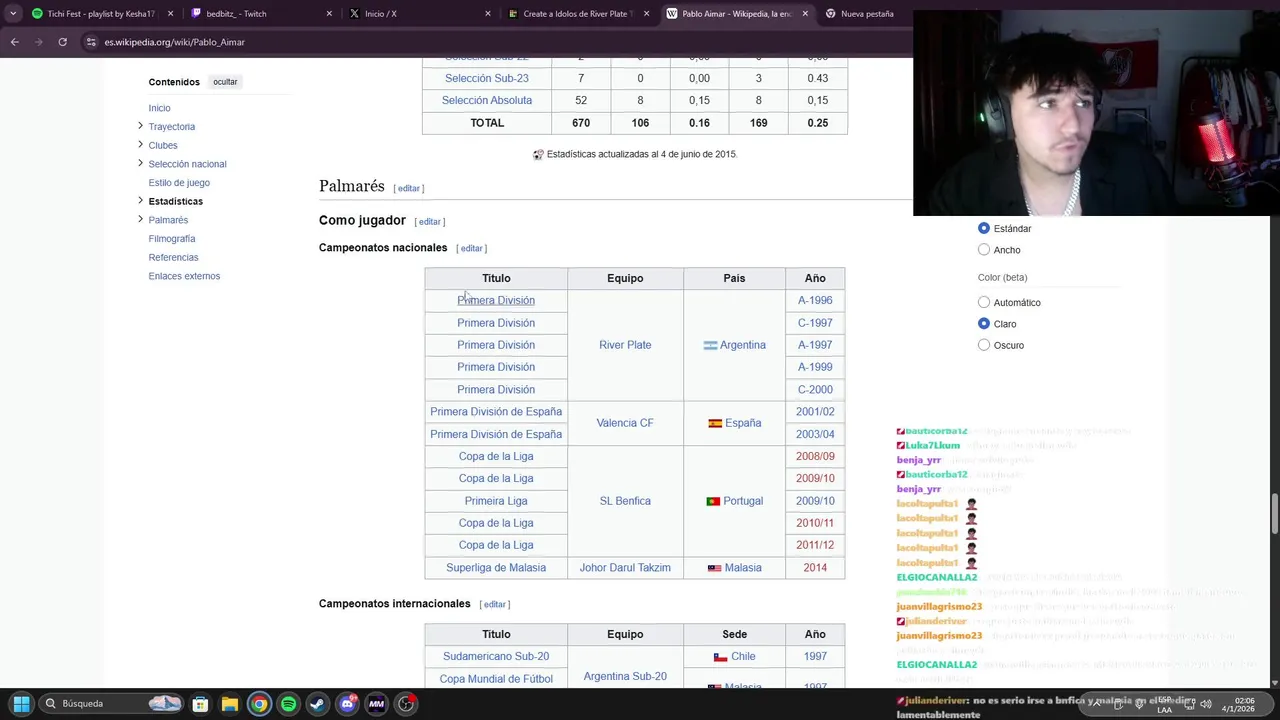
Task: Open Discord from the taskbar
Action: pos(347,703)
